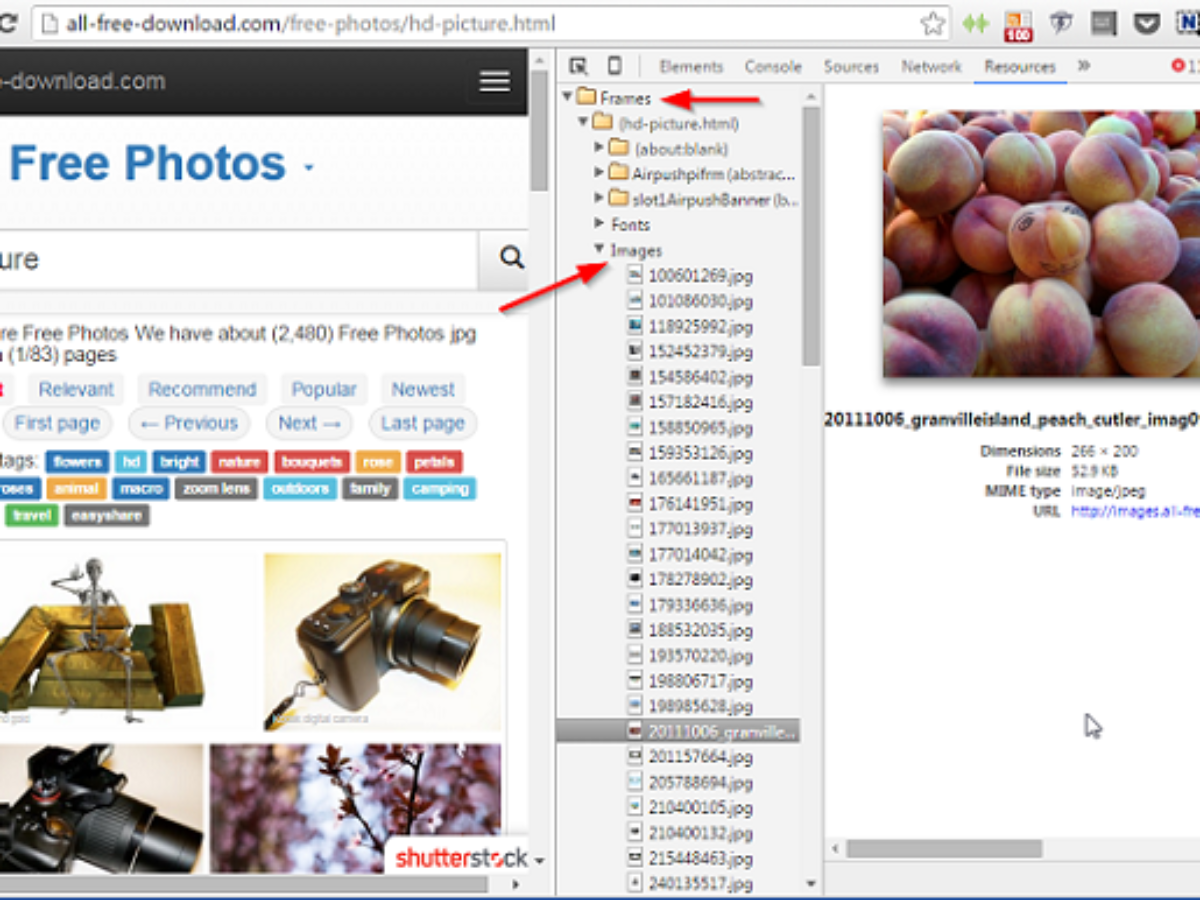The width and height of the screenshot is (1200, 900).
Task: Sort results by Relevant
Action: pyautogui.click(x=76, y=389)
